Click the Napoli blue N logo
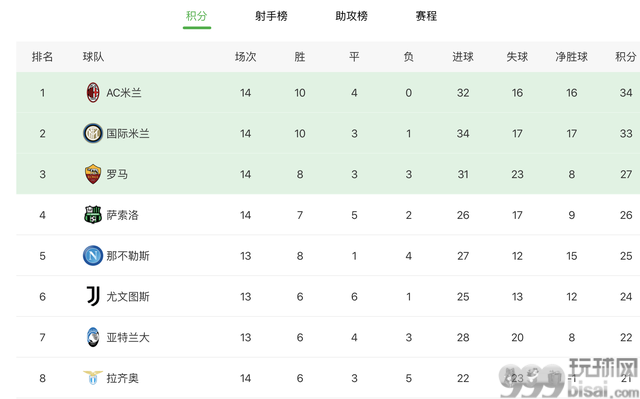640x399 pixels. pyautogui.click(x=93, y=256)
